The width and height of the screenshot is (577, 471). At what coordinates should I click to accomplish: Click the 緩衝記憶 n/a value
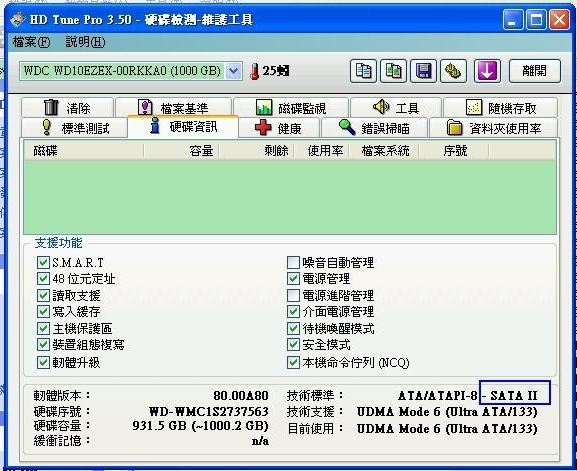point(260,441)
